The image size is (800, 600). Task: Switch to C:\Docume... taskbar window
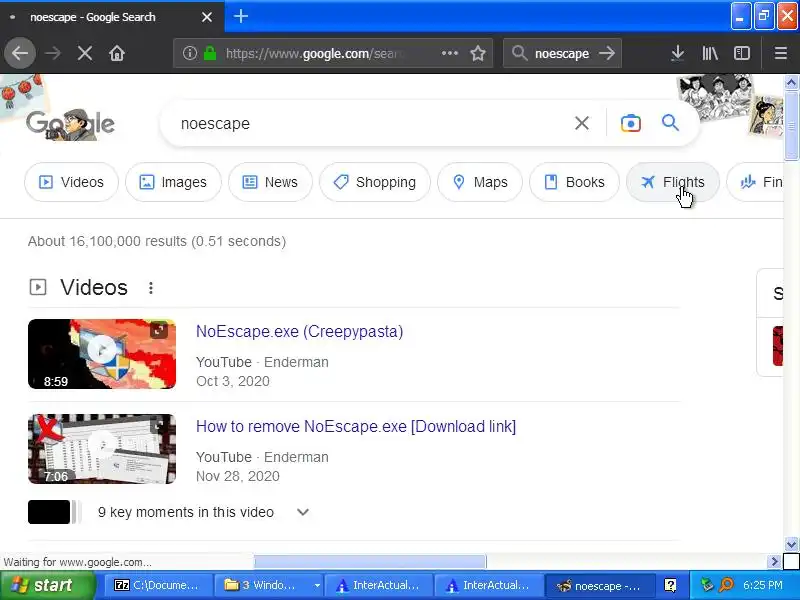click(159, 585)
